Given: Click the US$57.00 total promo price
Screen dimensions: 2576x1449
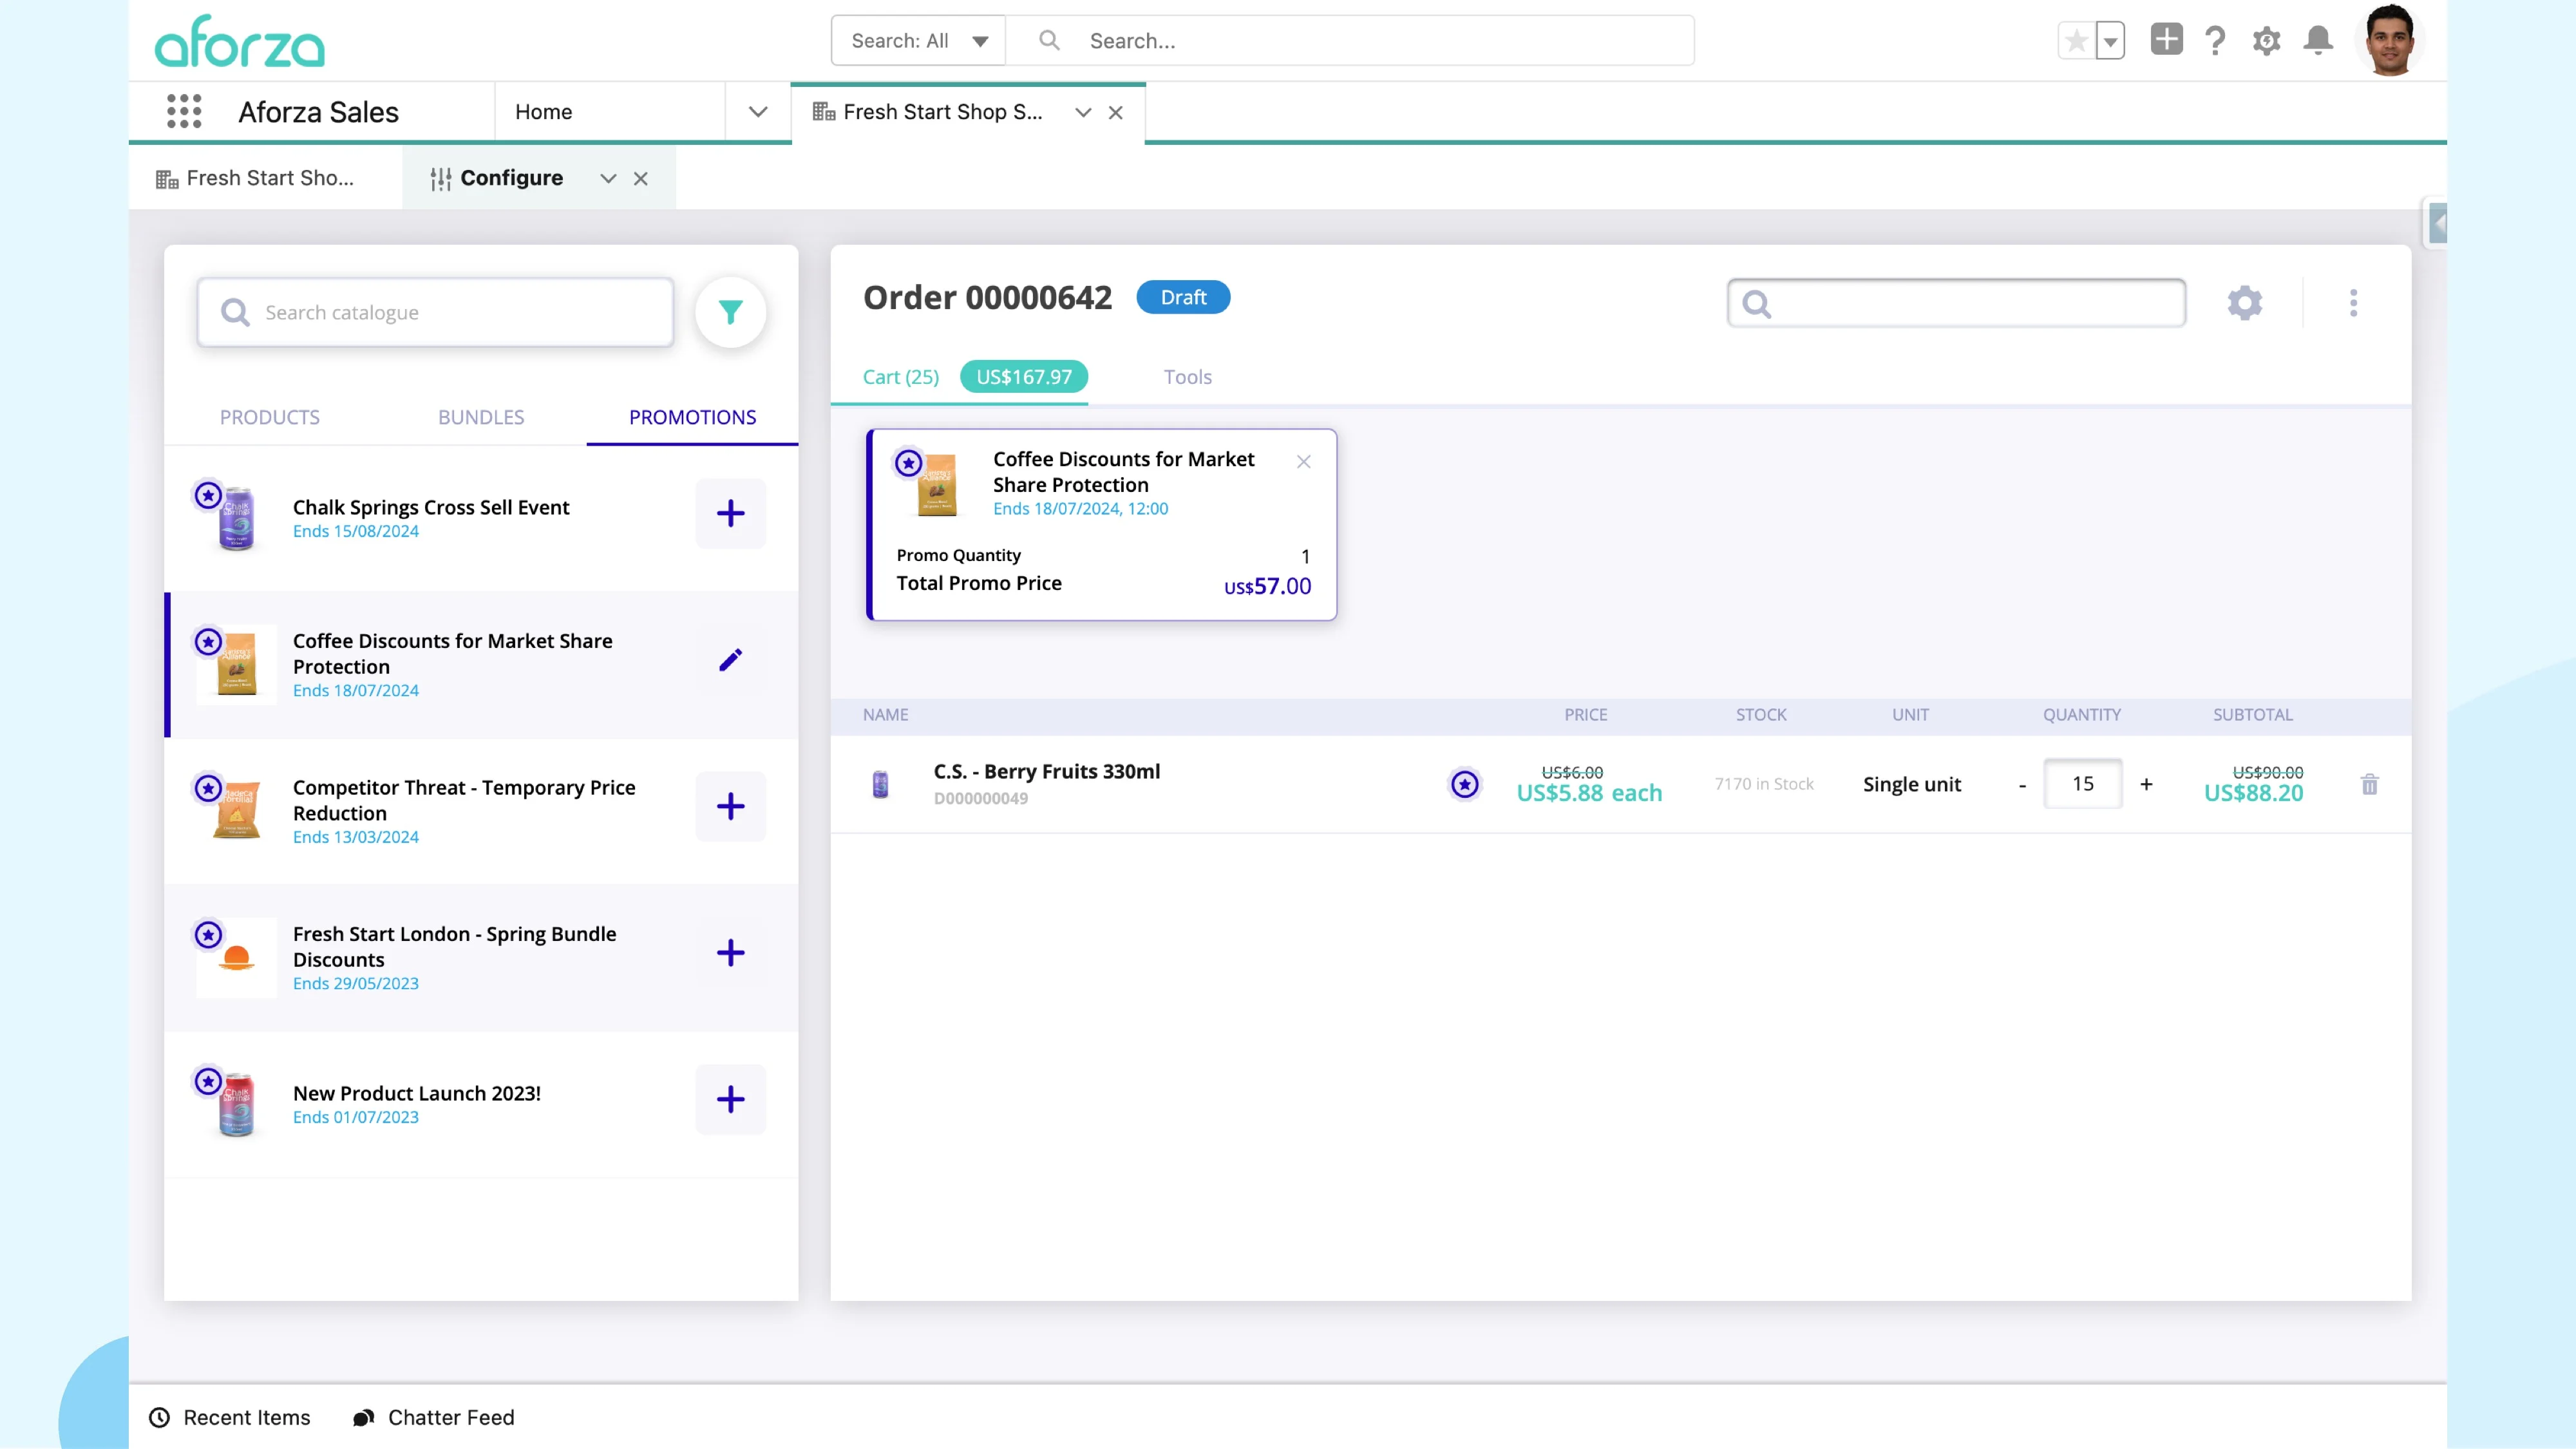Looking at the screenshot, I should 1267,587.
